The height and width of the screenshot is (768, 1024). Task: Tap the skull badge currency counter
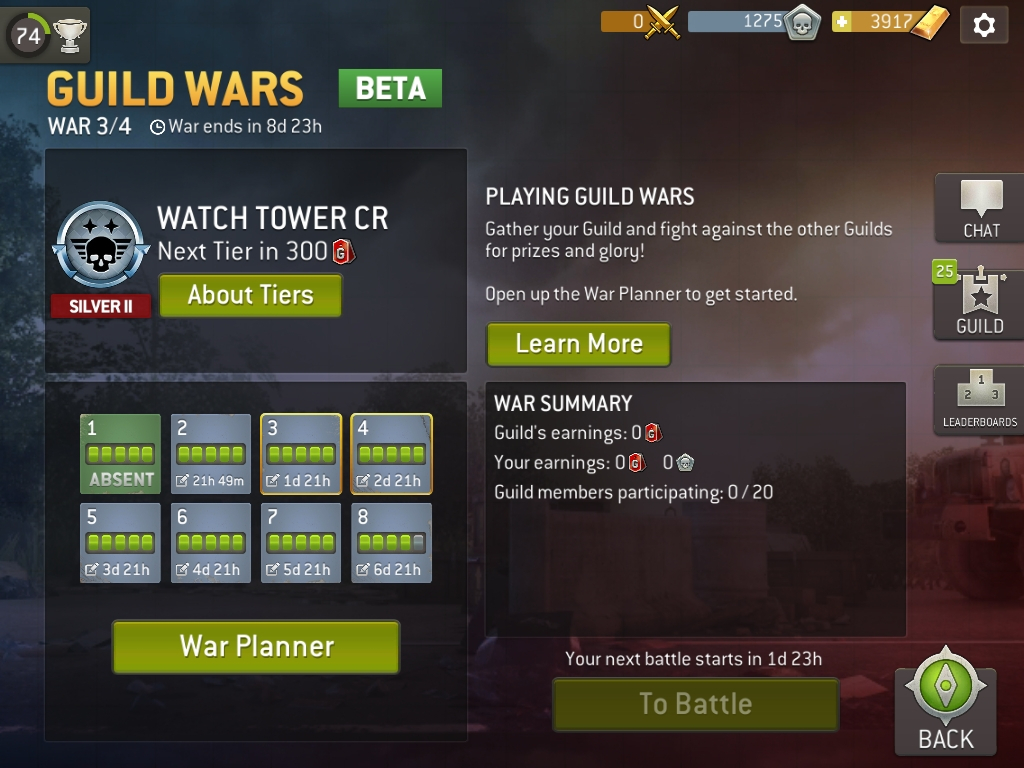[754, 22]
